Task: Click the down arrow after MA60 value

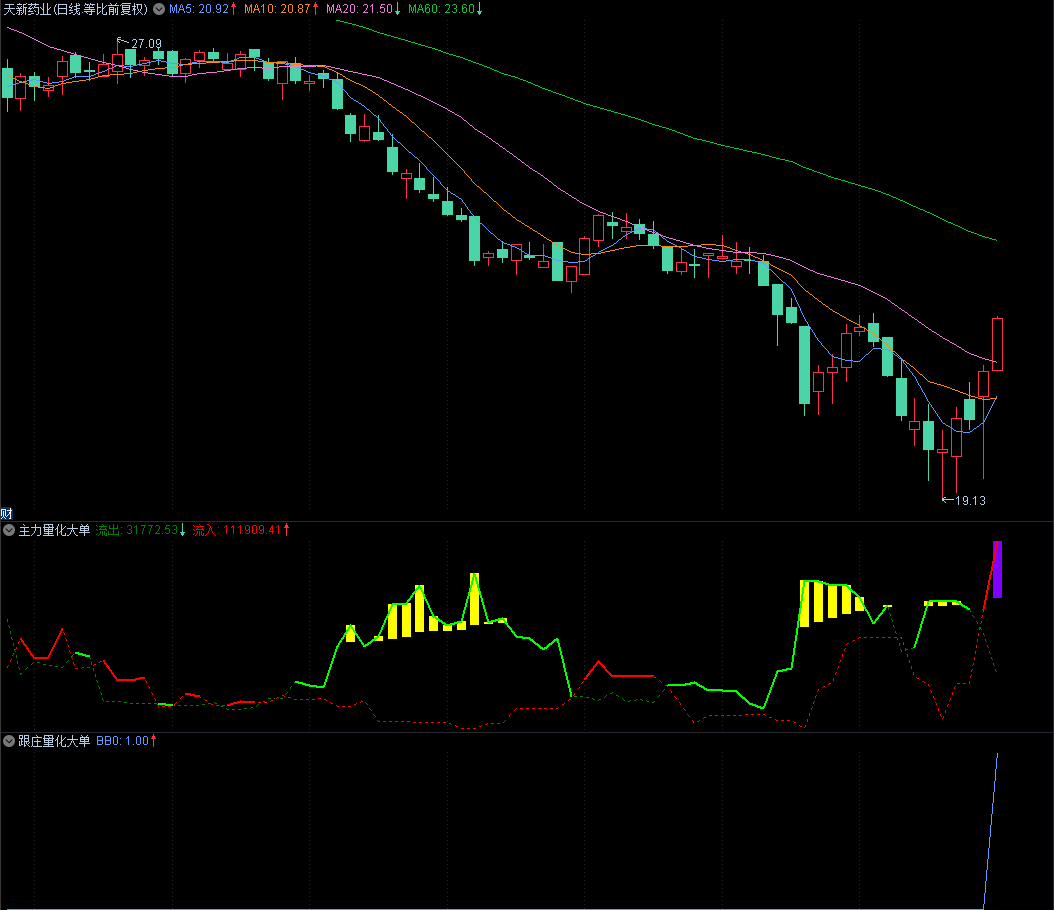Action: coord(479,9)
